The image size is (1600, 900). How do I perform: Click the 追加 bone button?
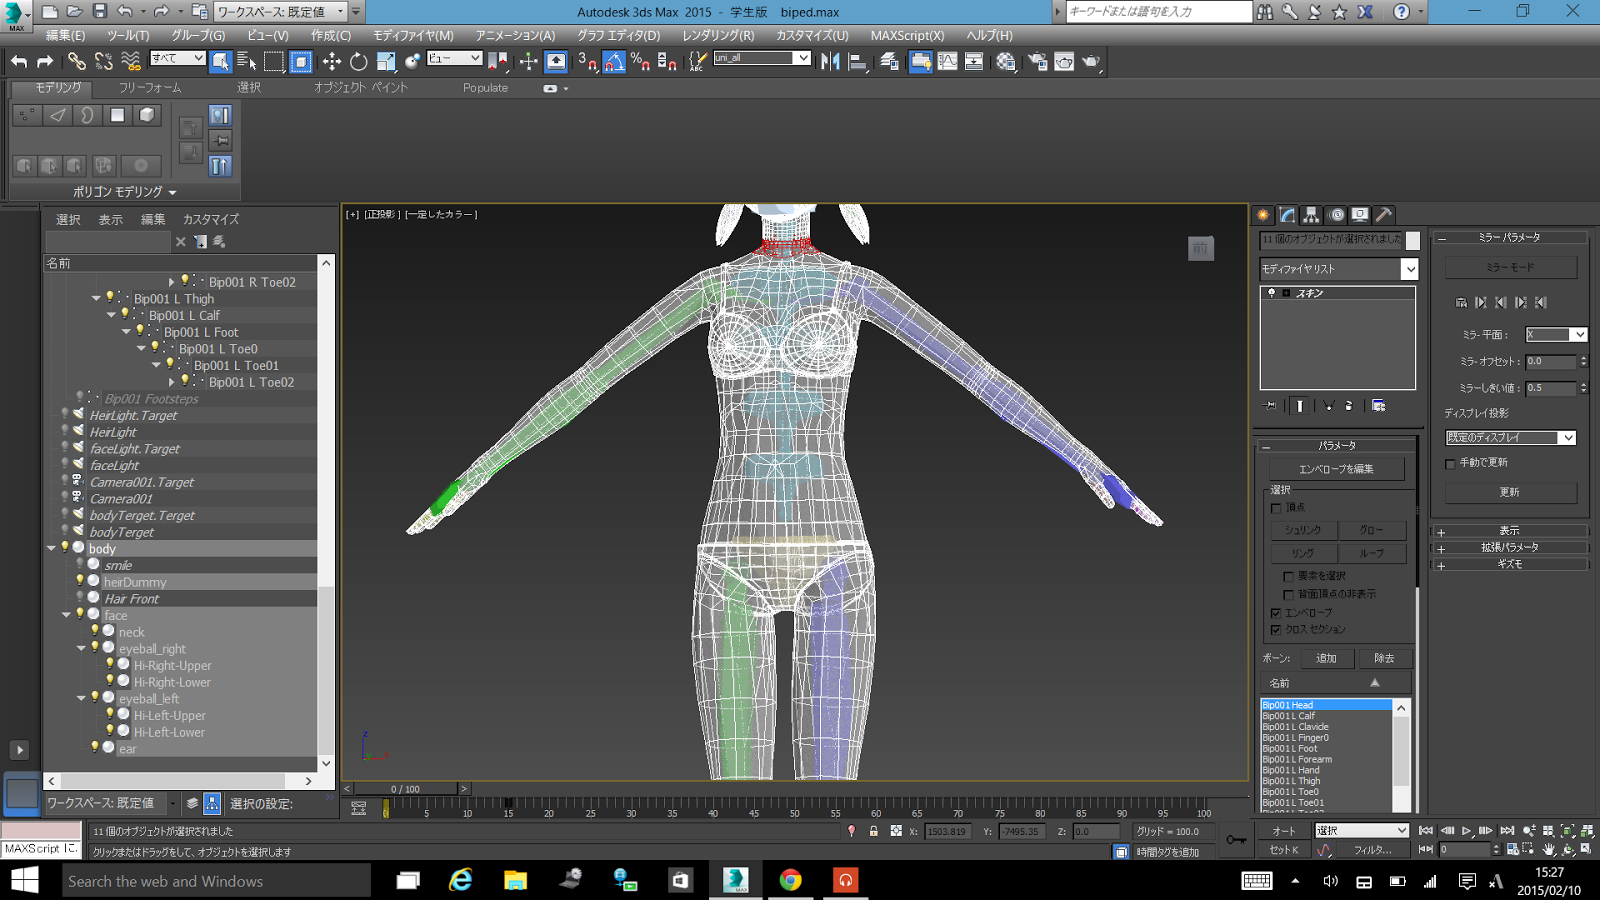pos(1326,658)
